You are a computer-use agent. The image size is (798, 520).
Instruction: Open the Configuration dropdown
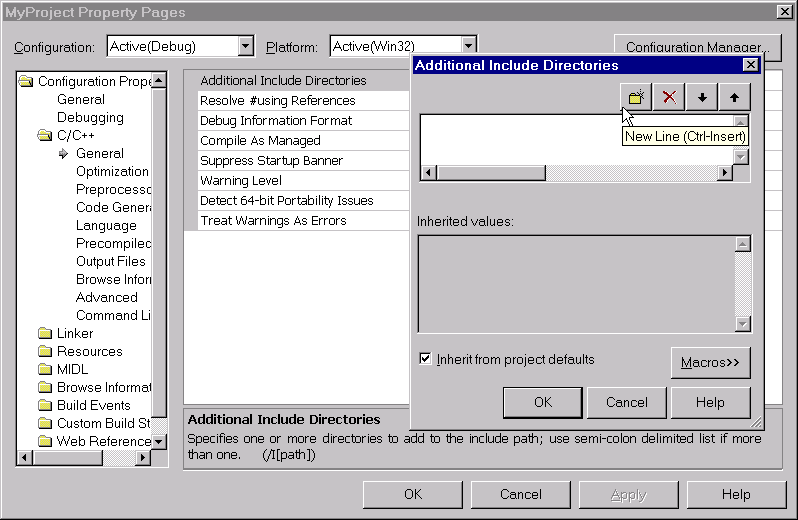coord(246,46)
